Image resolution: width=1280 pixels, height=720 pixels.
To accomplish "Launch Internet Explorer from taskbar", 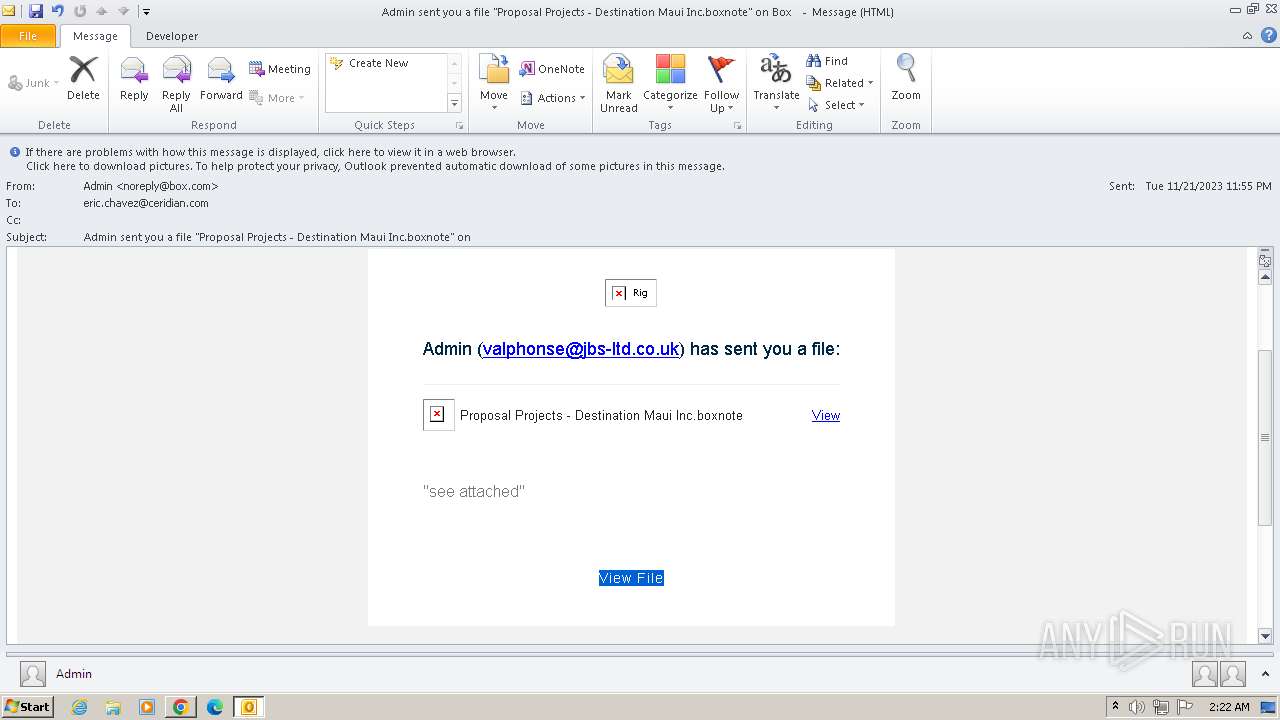I will 79,707.
